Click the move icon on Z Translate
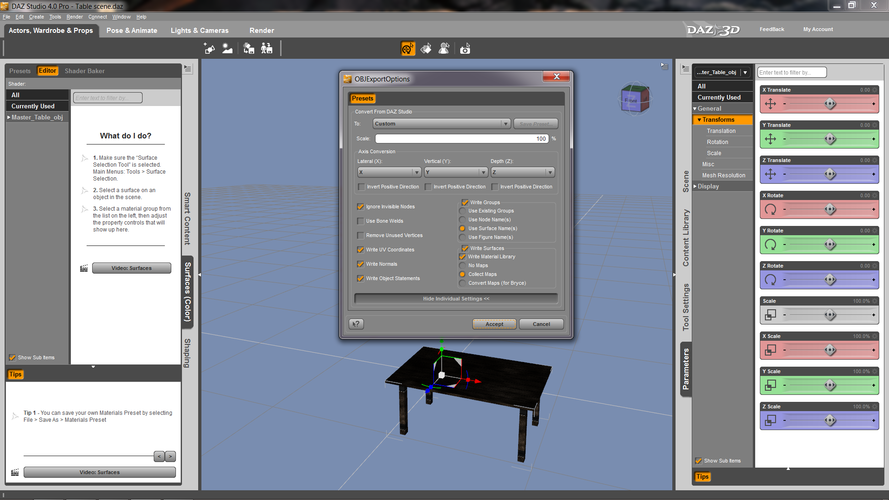This screenshot has width=889, height=500. click(x=770, y=174)
